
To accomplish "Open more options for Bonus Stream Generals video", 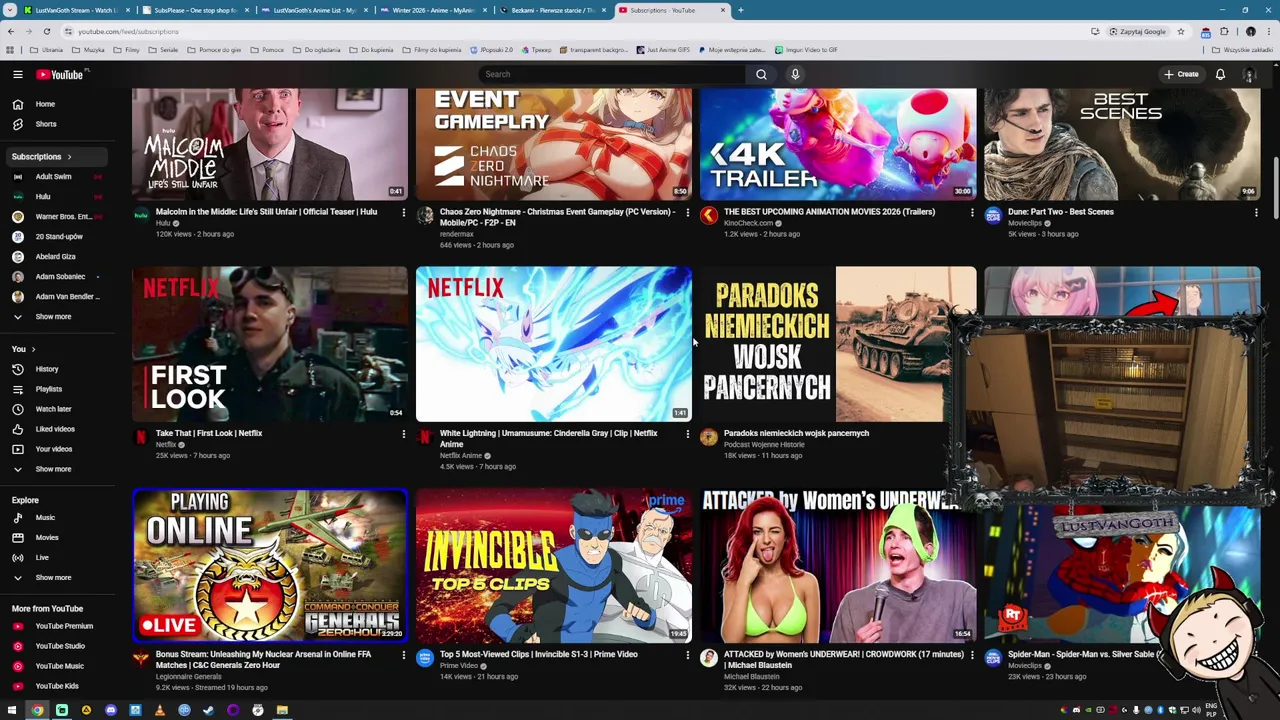I will click(x=403, y=655).
